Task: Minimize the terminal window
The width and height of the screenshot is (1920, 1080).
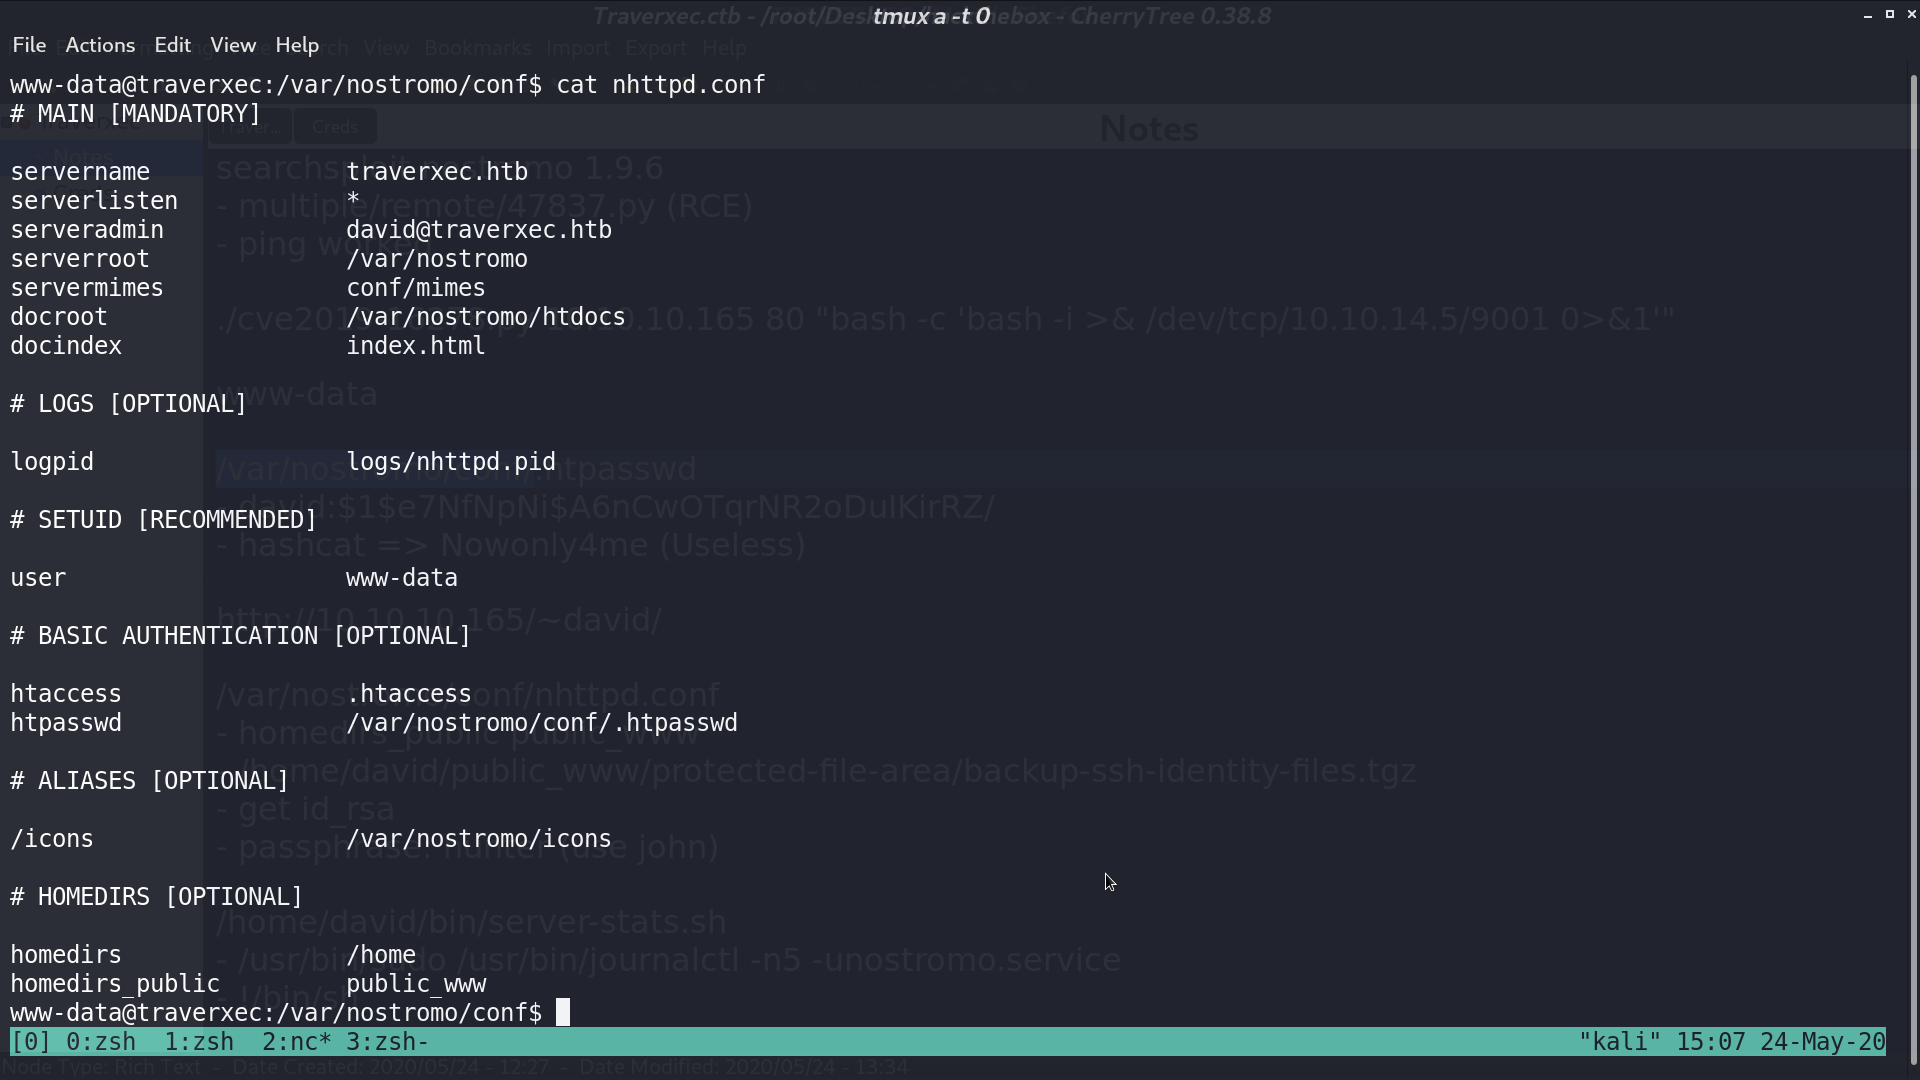Action: point(1868,15)
